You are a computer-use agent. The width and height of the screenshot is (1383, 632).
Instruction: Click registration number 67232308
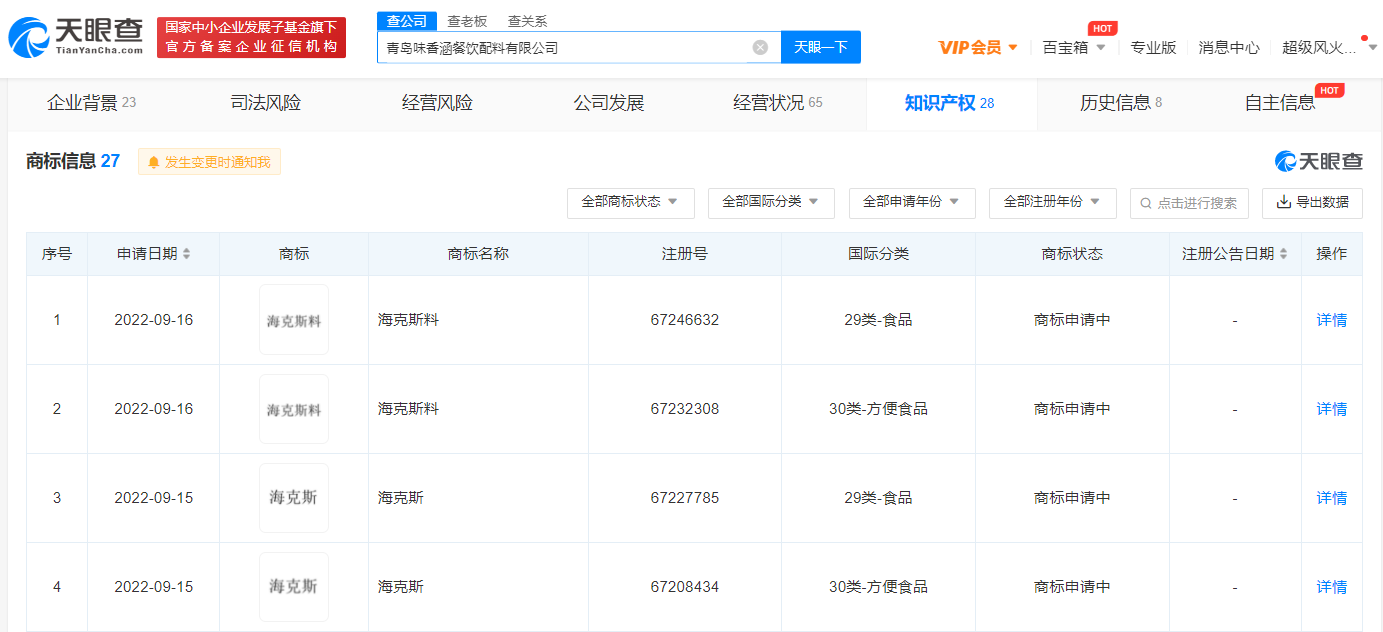pyautogui.click(x=684, y=409)
